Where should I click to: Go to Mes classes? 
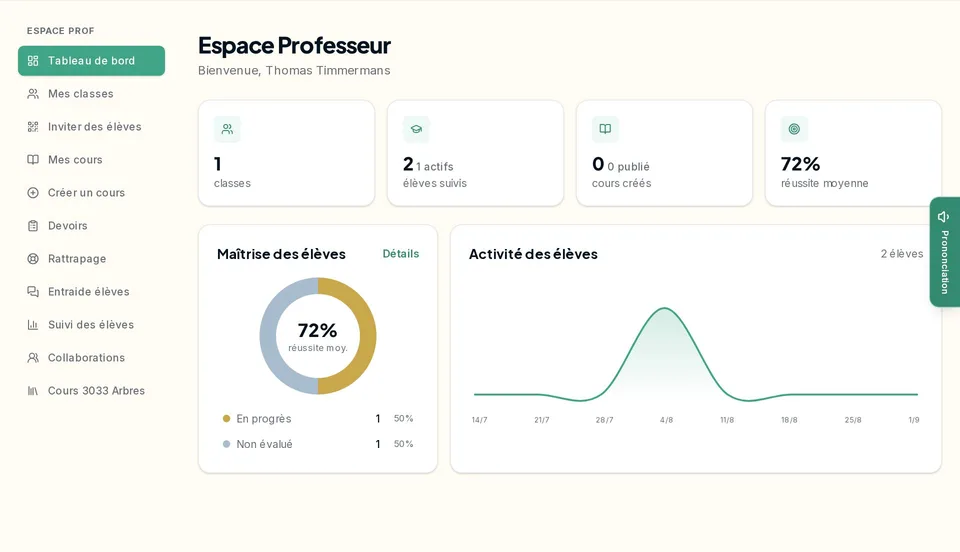(91, 94)
